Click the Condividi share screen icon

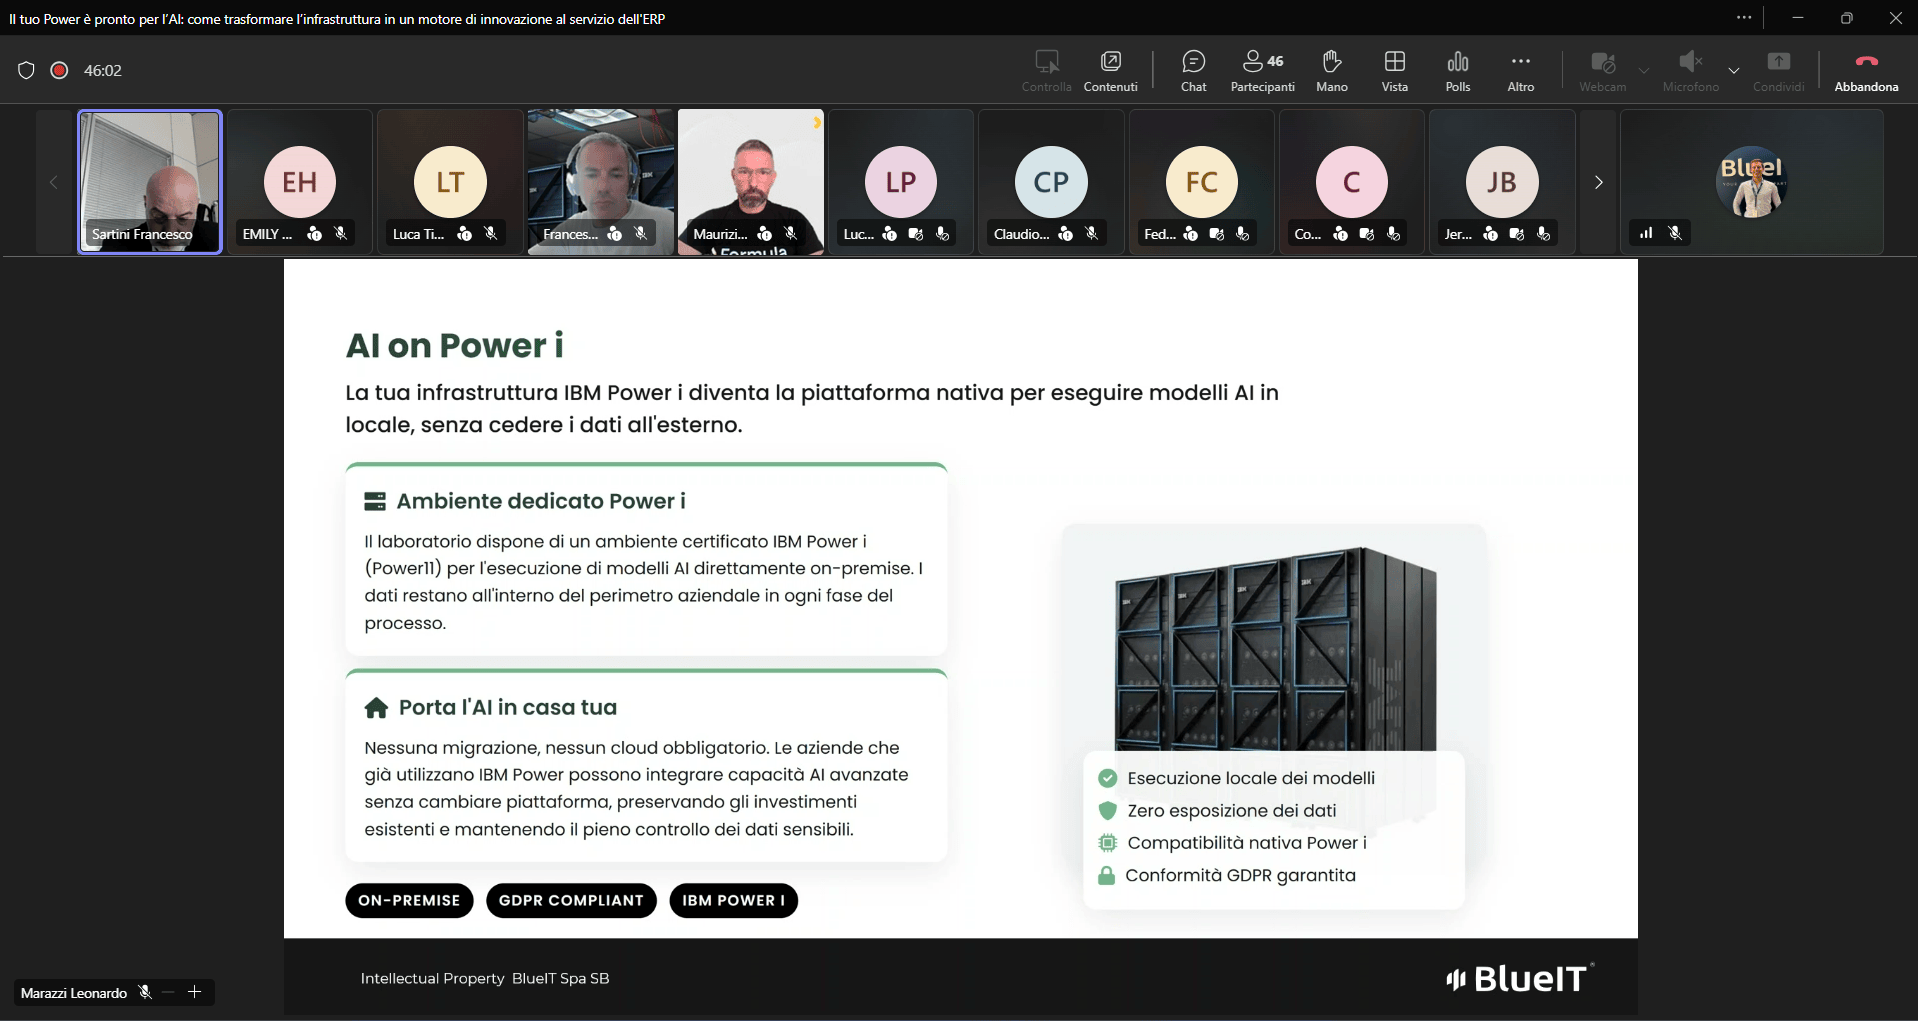click(x=1778, y=61)
